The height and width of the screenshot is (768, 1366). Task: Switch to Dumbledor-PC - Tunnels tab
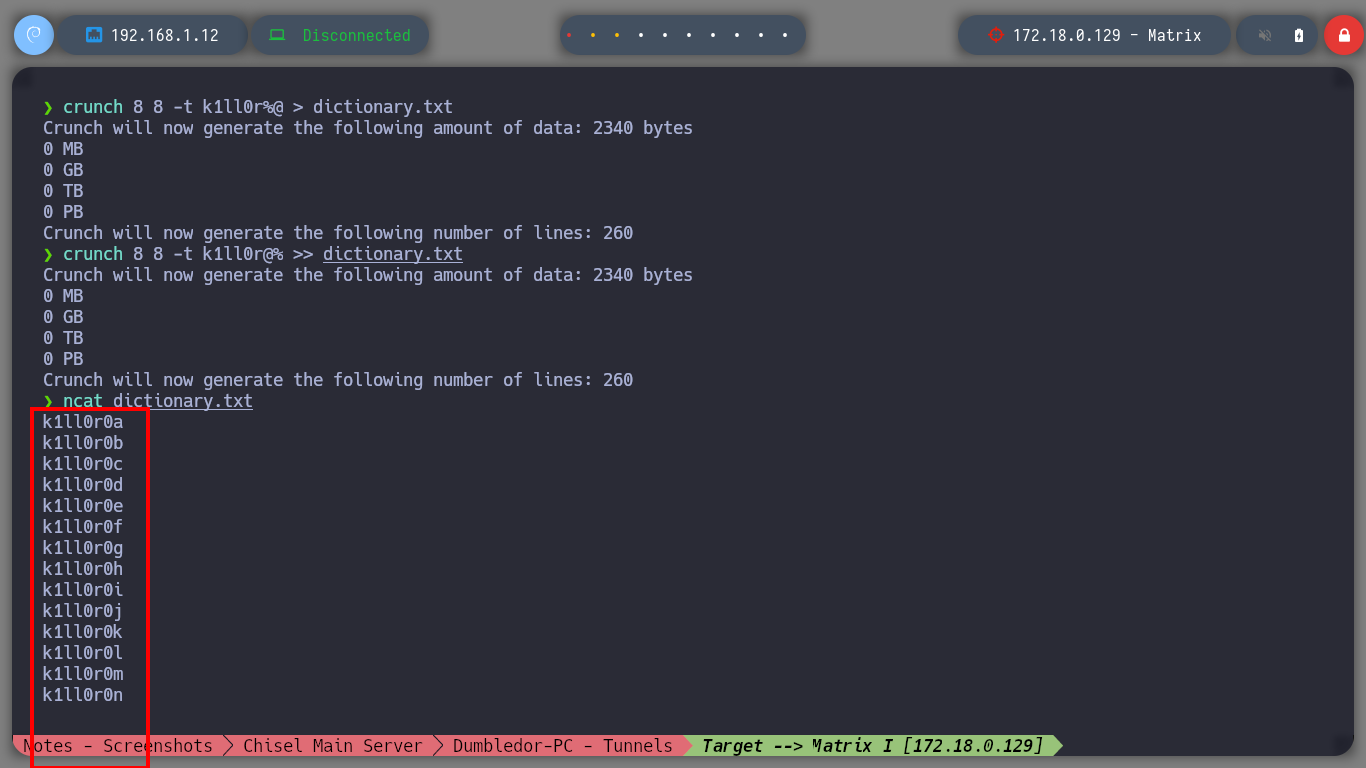(x=563, y=746)
